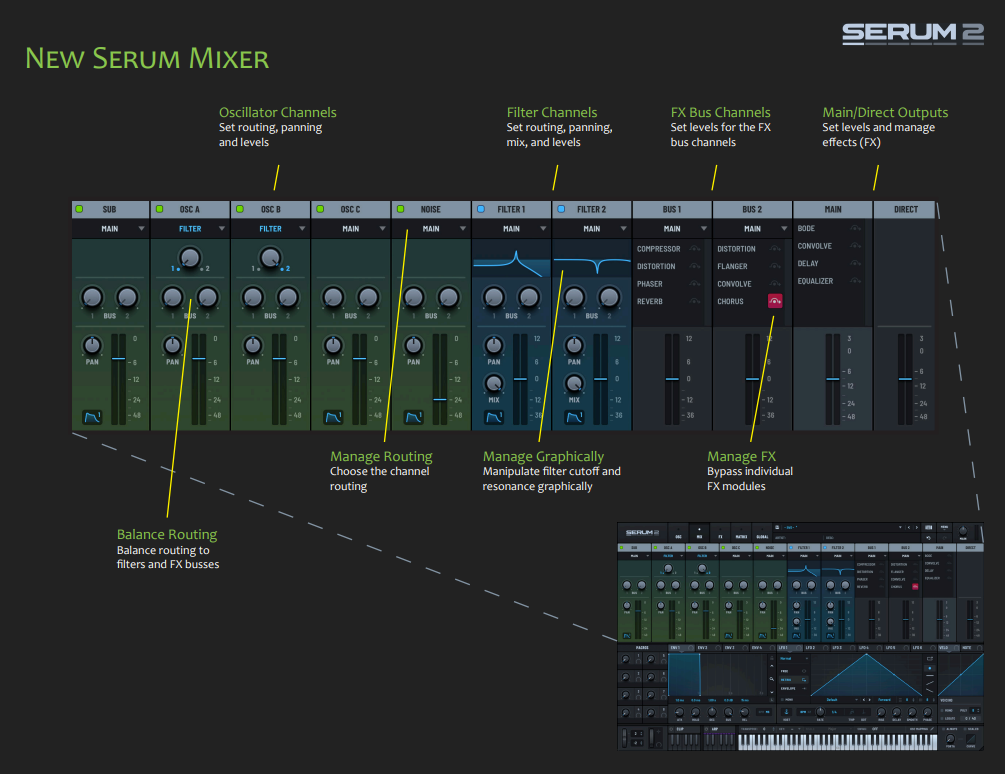
Task: Click the OSC A filter 1/2 balance knob
Action: tap(190, 258)
